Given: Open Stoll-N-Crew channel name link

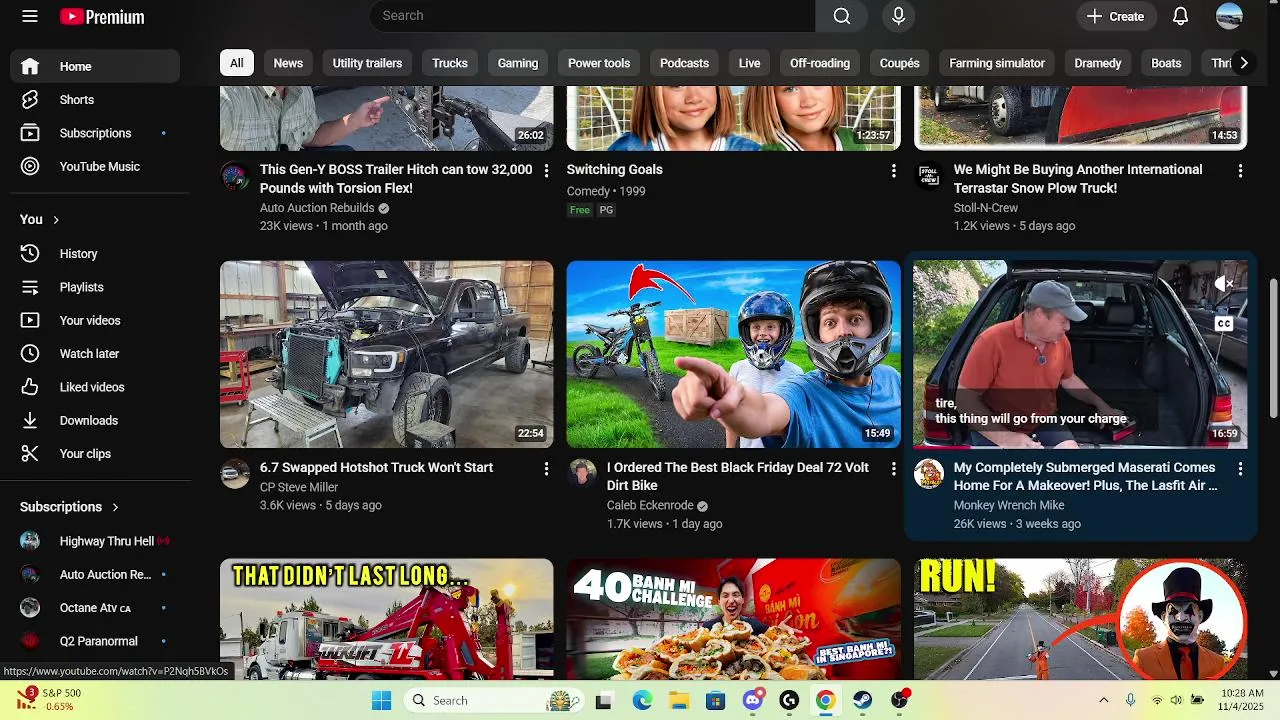Looking at the screenshot, I should coord(986,208).
